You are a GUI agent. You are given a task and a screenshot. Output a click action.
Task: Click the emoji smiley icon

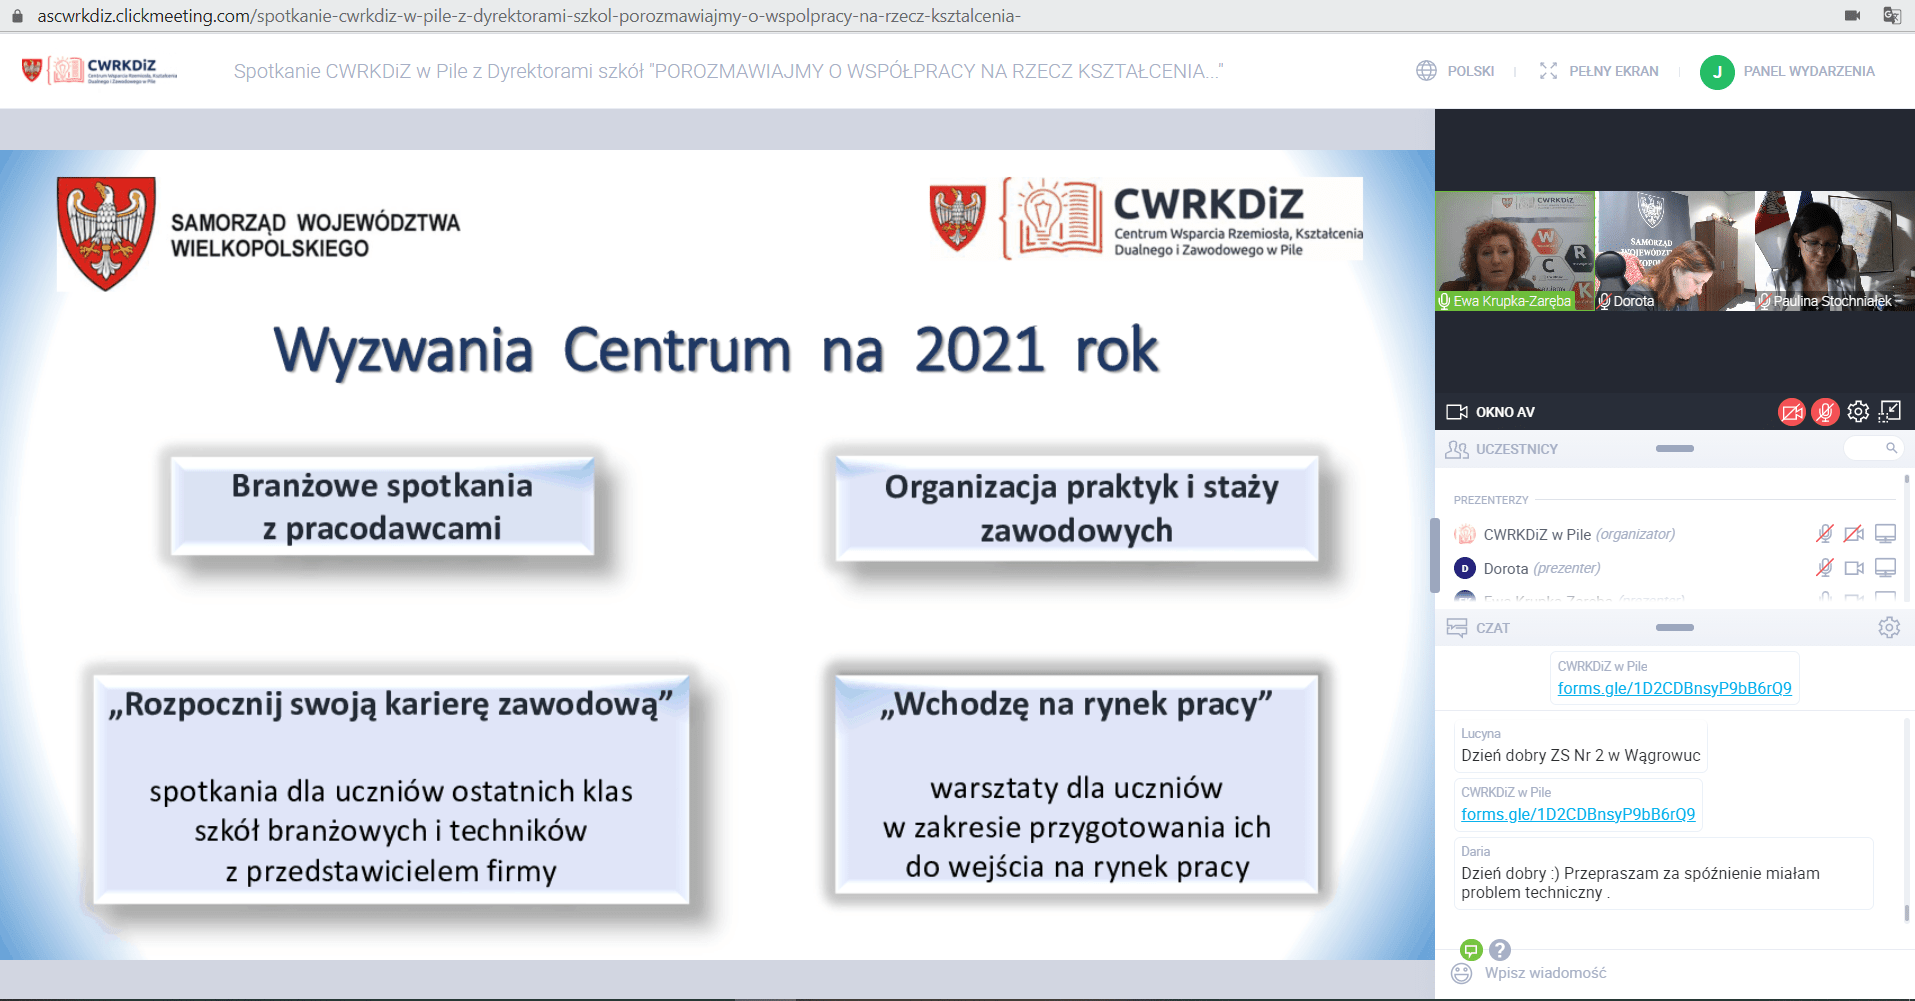tap(1462, 973)
